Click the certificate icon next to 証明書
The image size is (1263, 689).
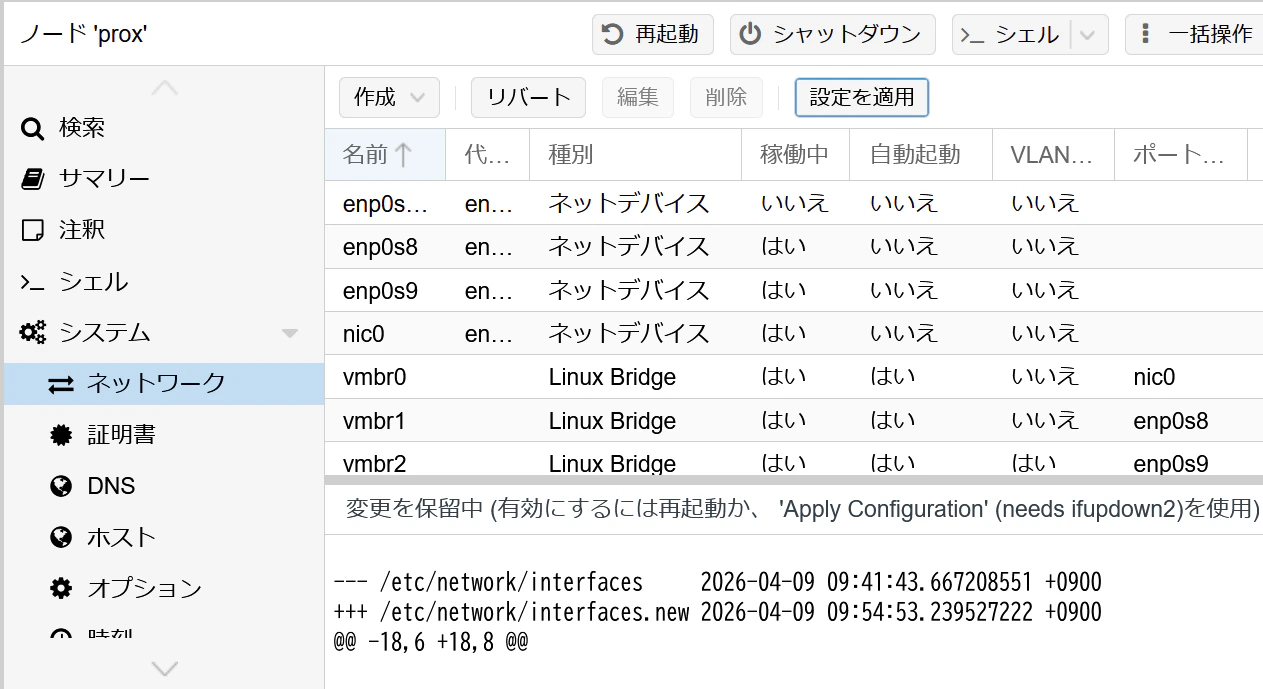tap(61, 435)
